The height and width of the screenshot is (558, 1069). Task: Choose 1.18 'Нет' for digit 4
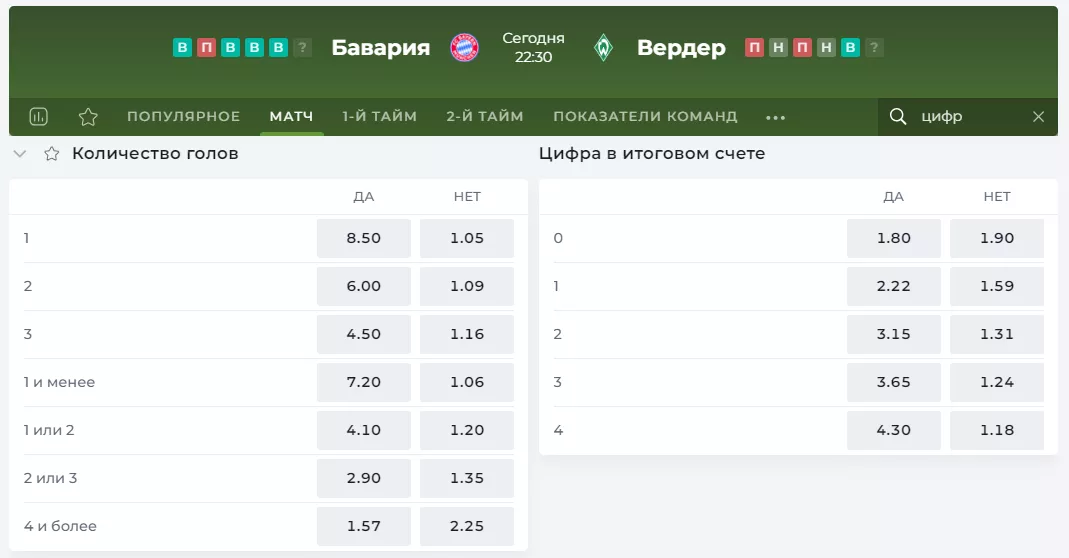997,430
